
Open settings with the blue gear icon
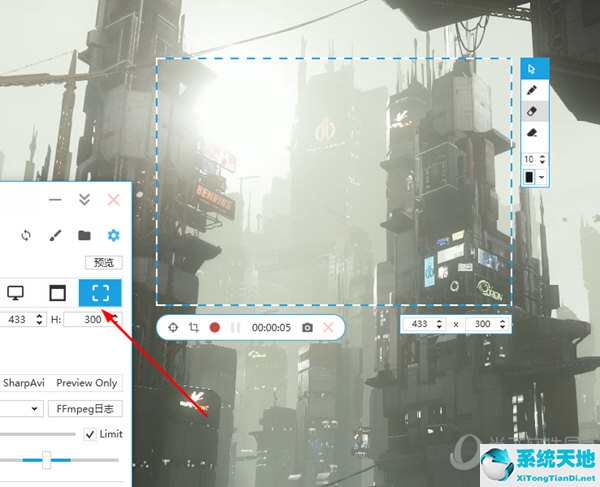(113, 235)
